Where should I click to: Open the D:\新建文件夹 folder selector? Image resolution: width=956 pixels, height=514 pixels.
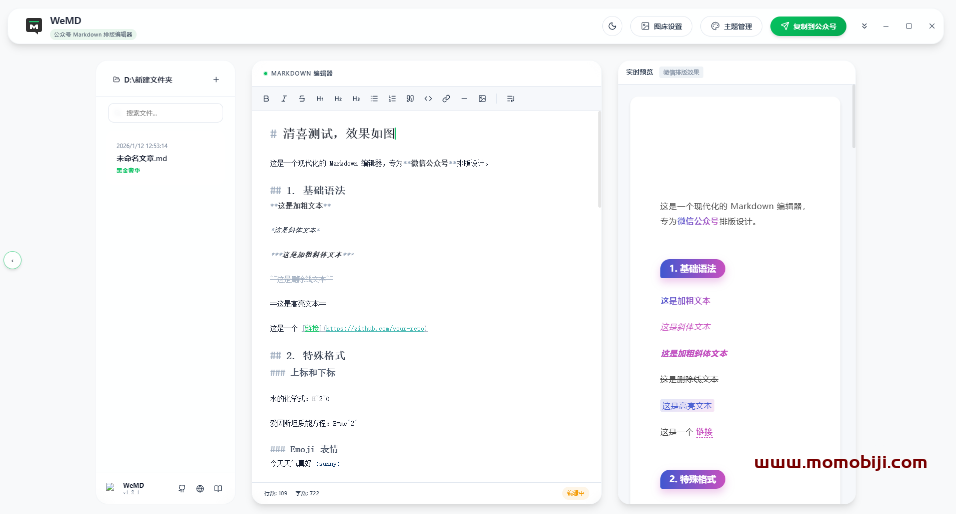click(143, 79)
